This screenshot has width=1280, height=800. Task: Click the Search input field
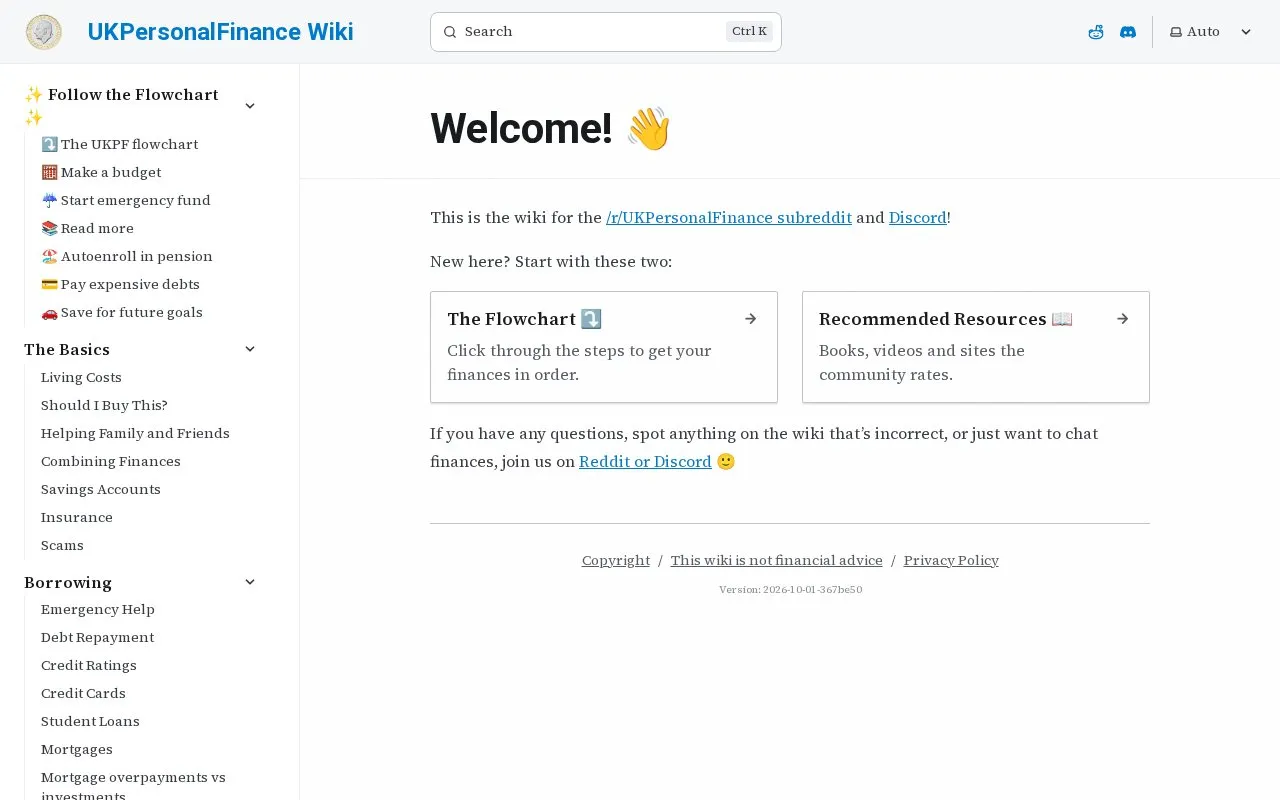point(606,32)
